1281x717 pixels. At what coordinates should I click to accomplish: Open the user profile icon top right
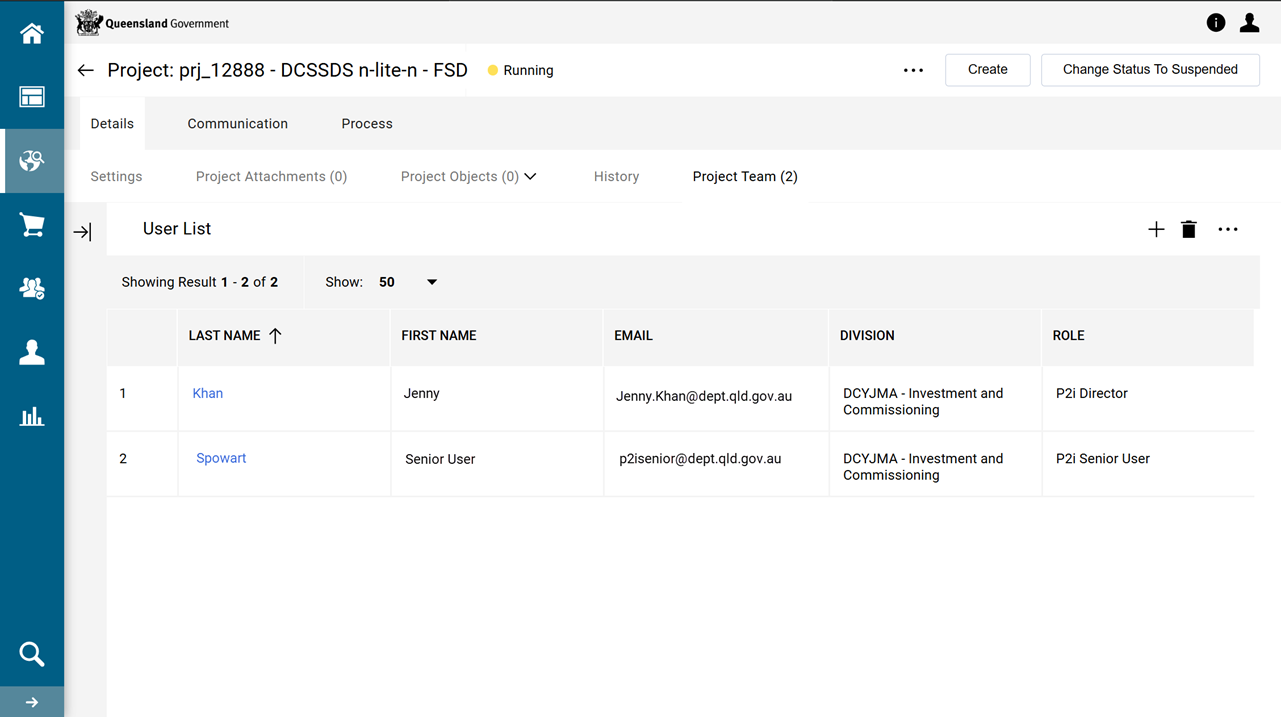(1249, 23)
